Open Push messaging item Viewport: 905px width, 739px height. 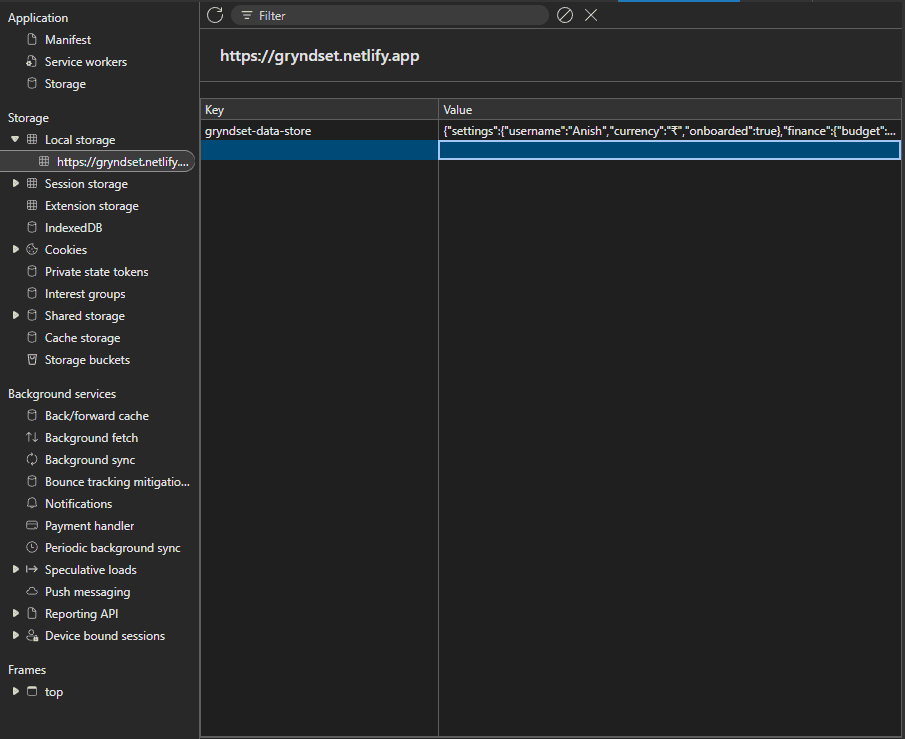pos(87,592)
